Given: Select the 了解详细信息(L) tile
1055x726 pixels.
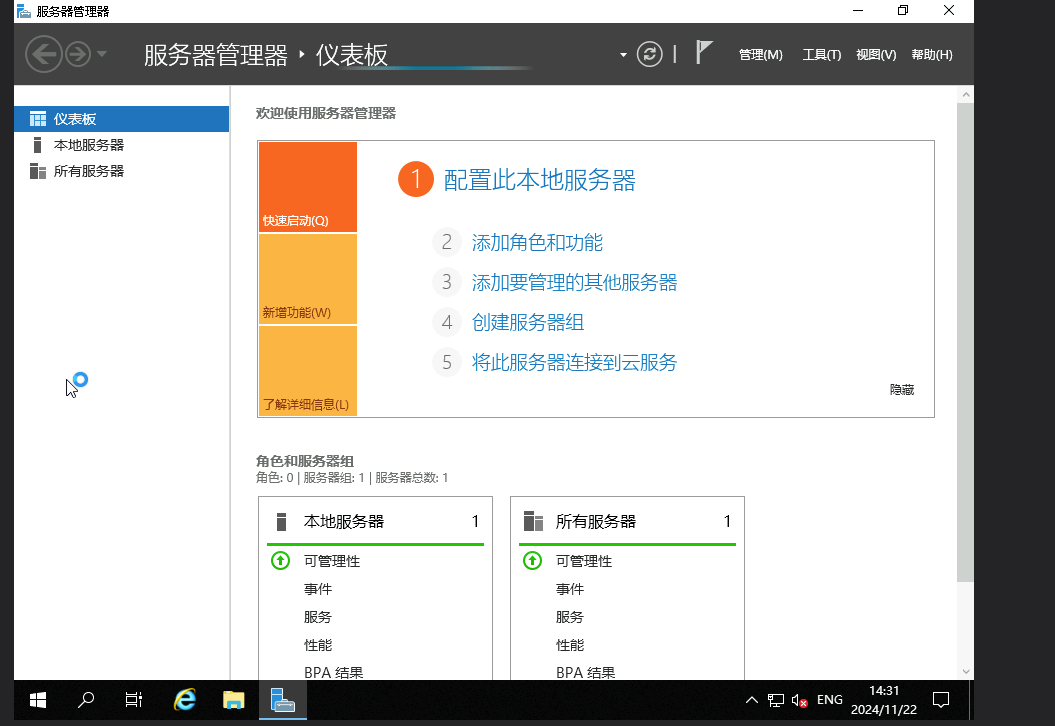Looking at the screenshot, I should click(307, 371).
